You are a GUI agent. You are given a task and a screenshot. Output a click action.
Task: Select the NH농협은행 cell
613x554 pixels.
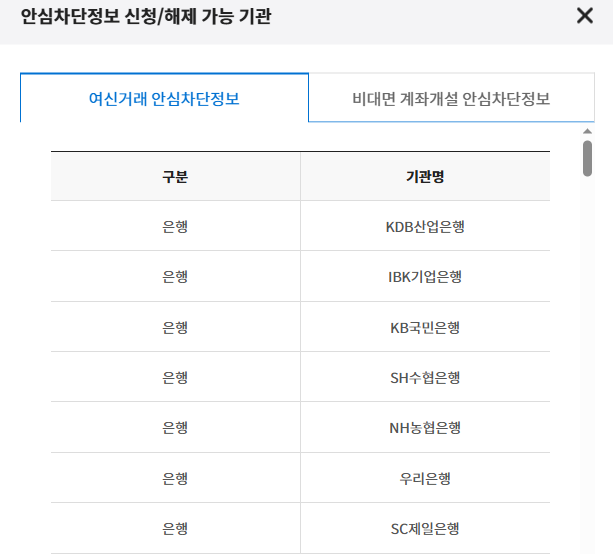(425, 427)
